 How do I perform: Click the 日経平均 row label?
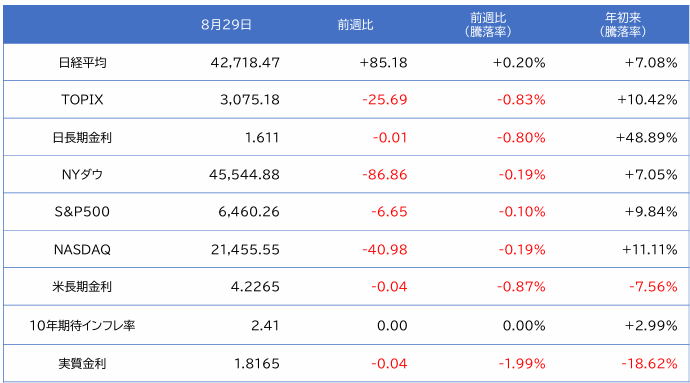click(82, 63)
